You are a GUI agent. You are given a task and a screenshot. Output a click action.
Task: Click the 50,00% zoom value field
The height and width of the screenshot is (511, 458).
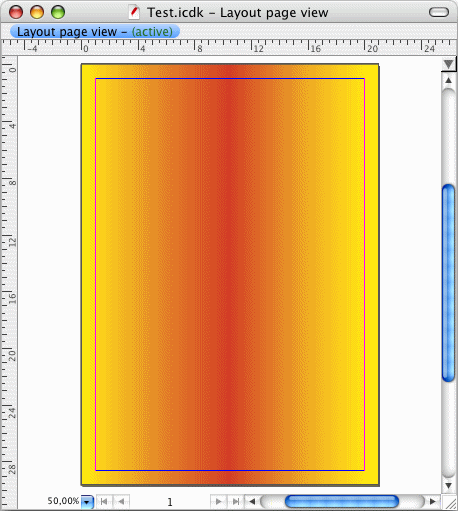point(63,501)
